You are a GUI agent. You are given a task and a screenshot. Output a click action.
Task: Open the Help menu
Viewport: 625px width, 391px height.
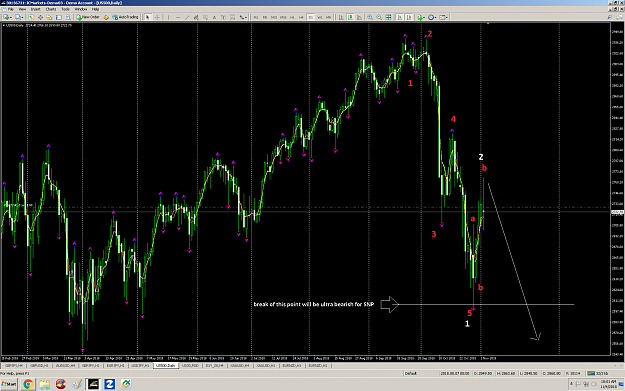(96, 9)
